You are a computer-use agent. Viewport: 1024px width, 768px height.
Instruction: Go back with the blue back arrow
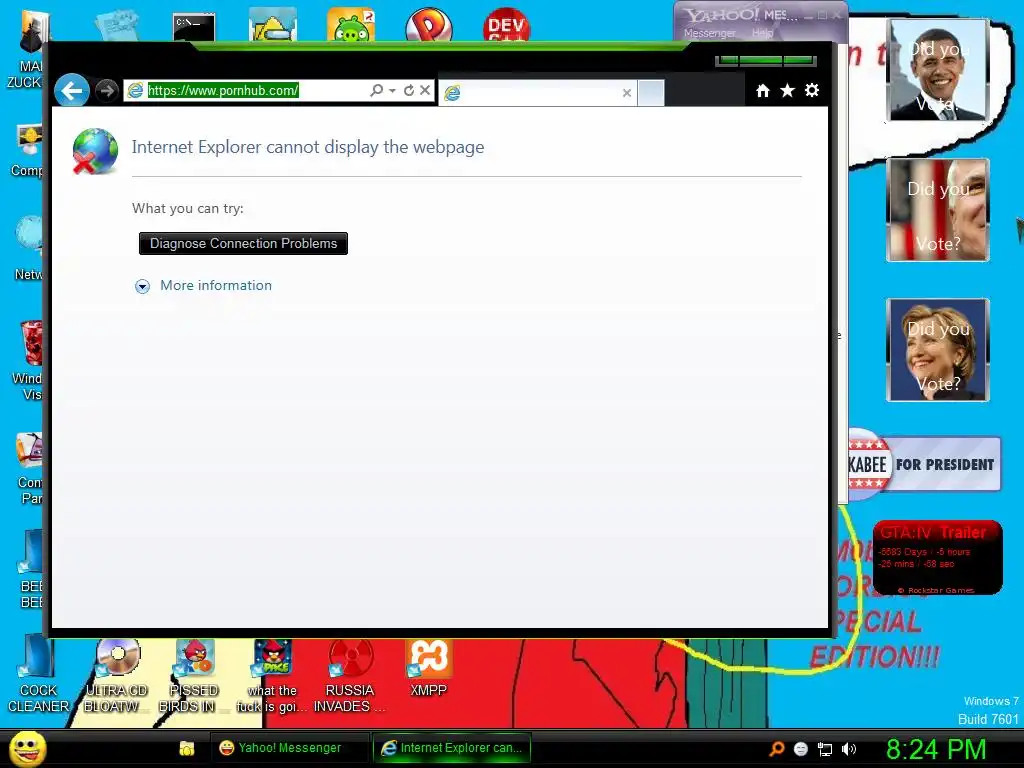click(72, 90)
